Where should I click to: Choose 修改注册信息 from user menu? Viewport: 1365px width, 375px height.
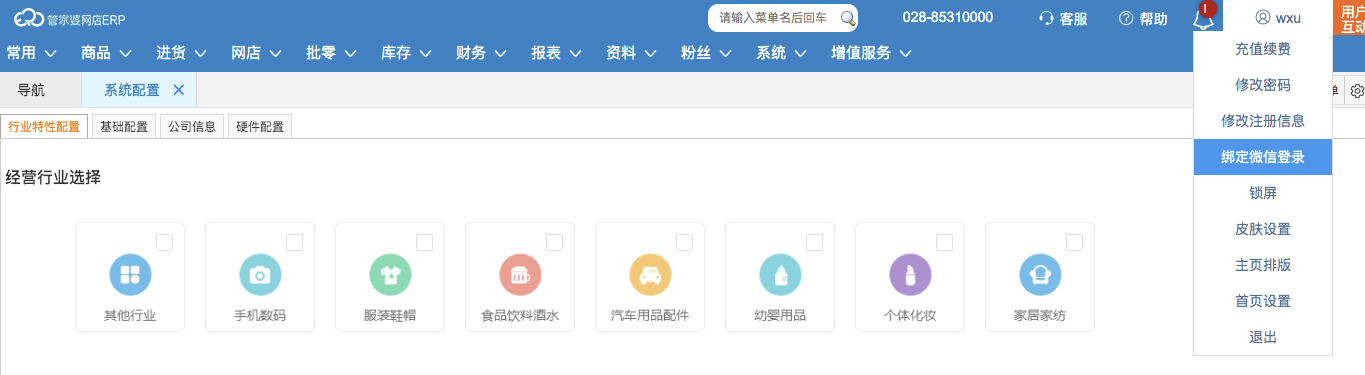click(x=1263, y=121)
